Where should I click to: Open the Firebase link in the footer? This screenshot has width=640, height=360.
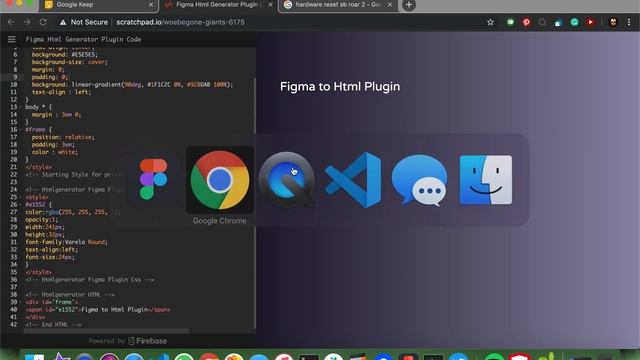(148, 341)
